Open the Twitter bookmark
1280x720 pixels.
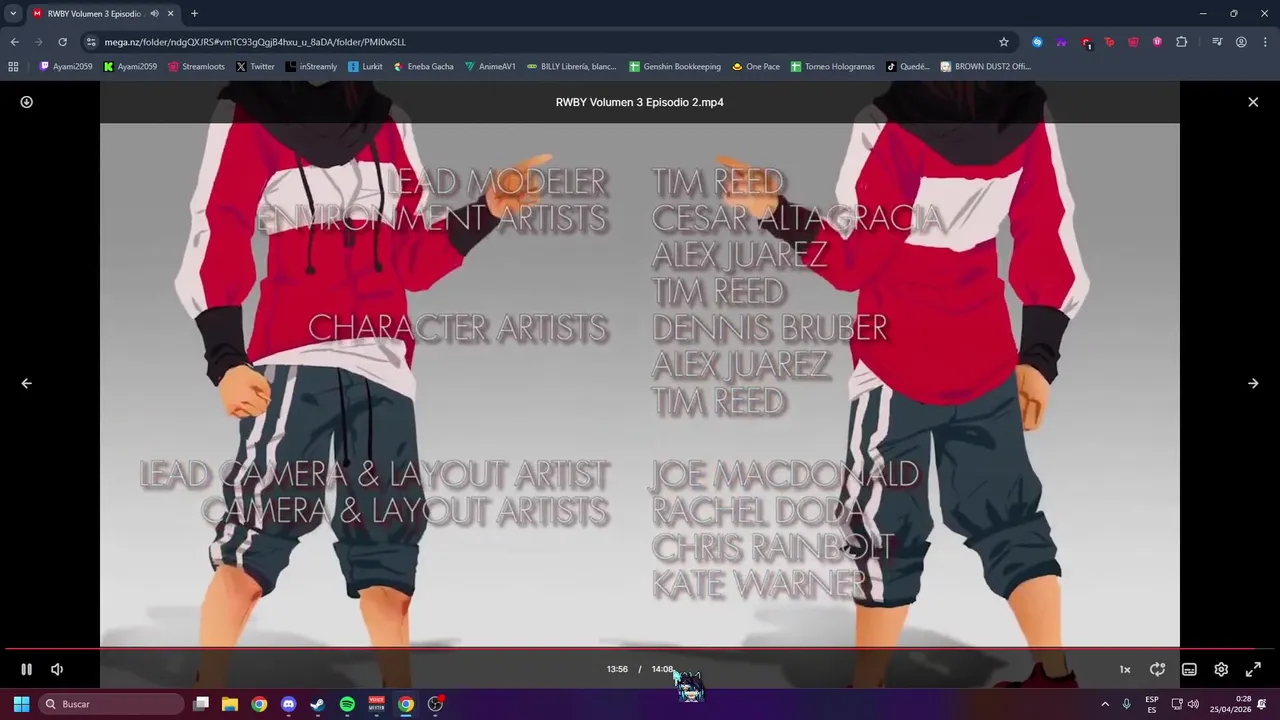pos(255,67)
